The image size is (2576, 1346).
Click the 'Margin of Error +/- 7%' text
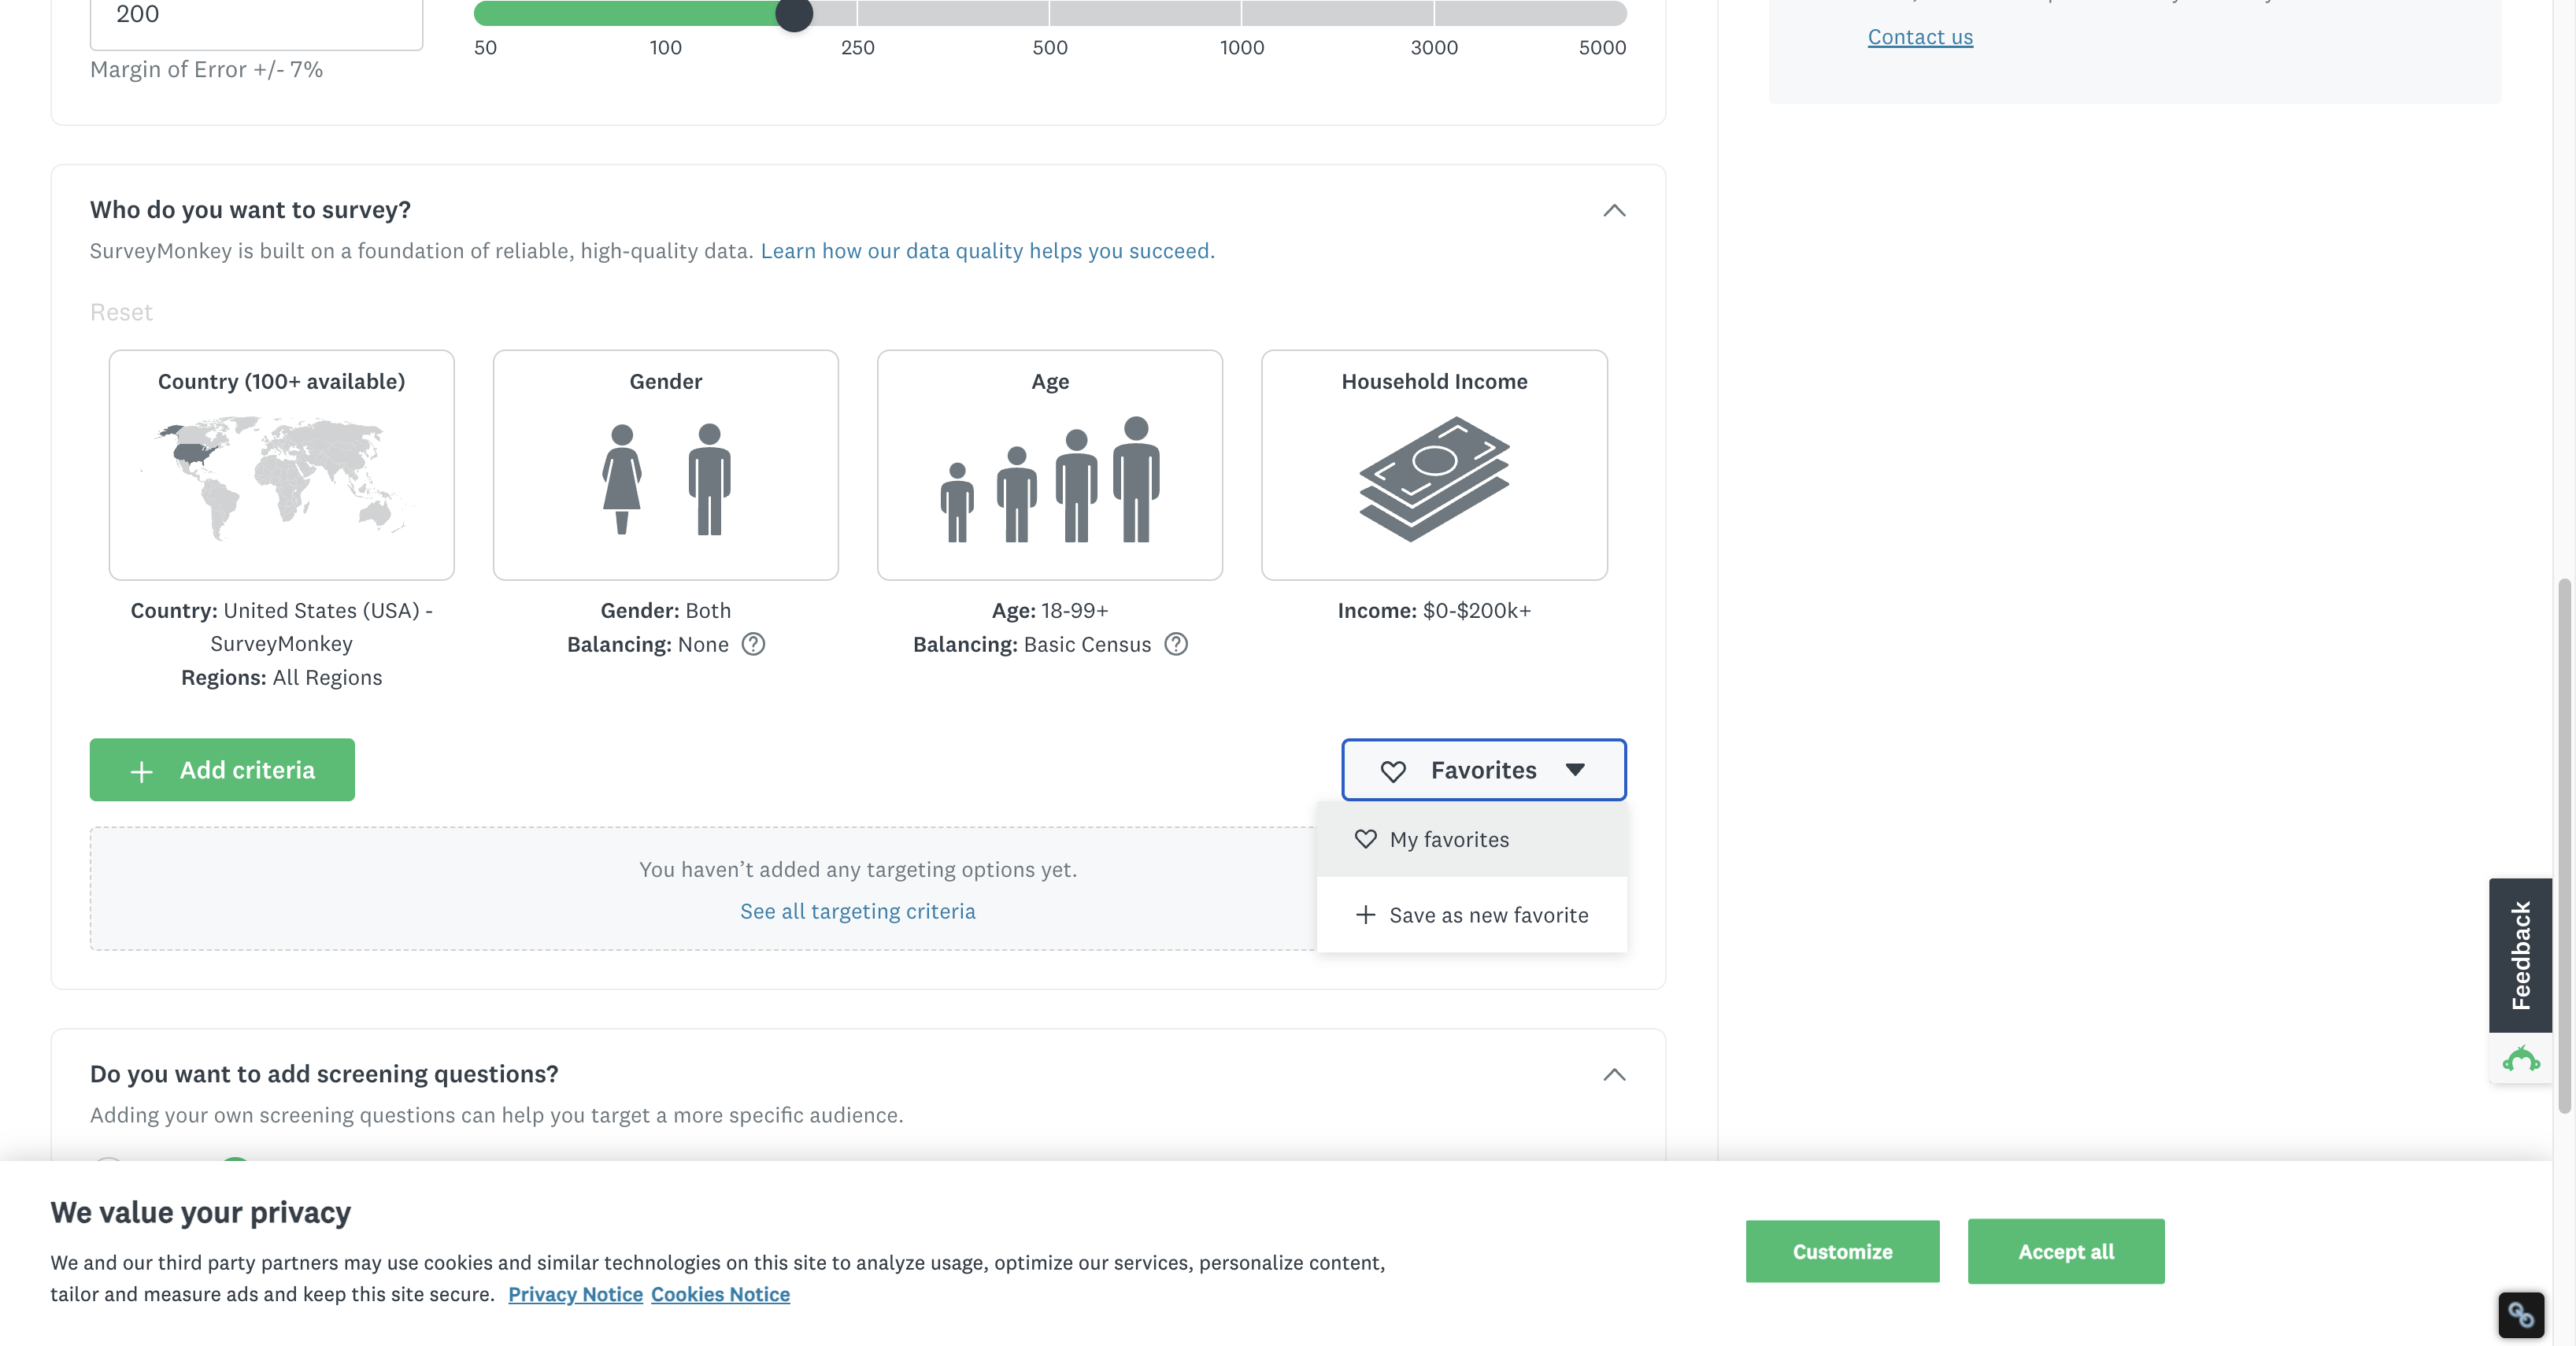click(x=206, y=70)
